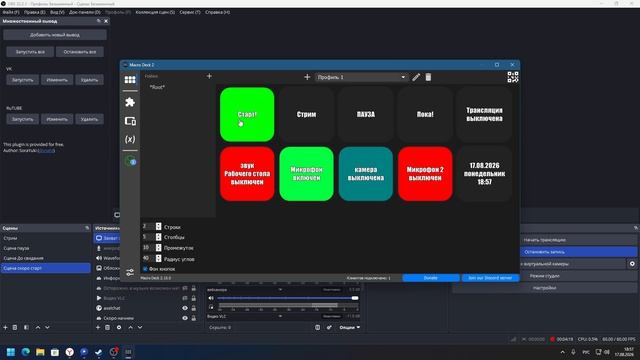Open the Macro Deck grid view icon
The image size is (640, 360).
130,80
